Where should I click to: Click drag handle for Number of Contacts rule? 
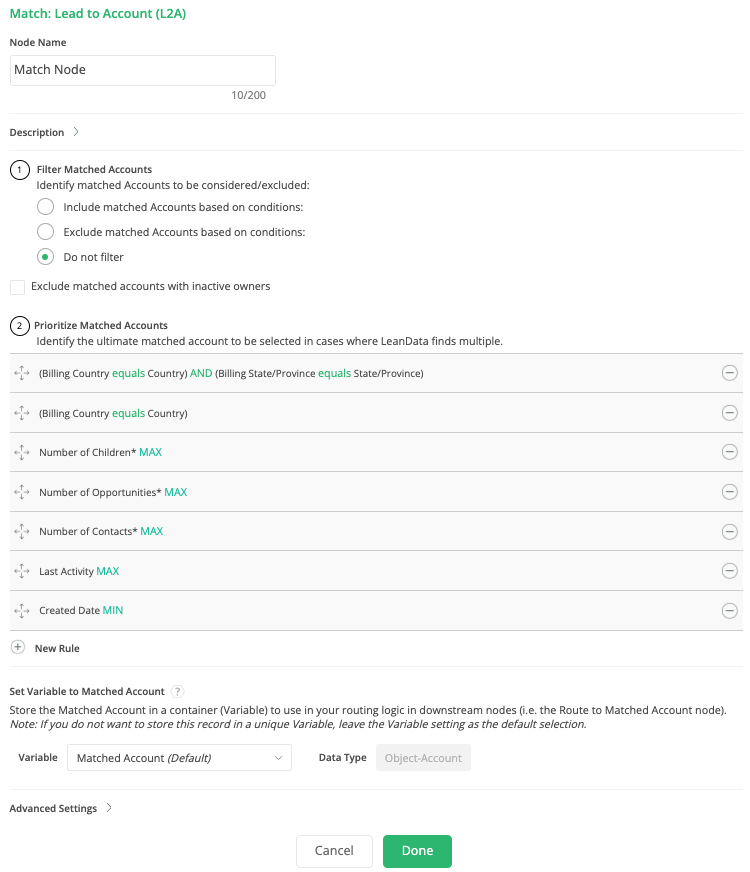[x=22, y=531]
